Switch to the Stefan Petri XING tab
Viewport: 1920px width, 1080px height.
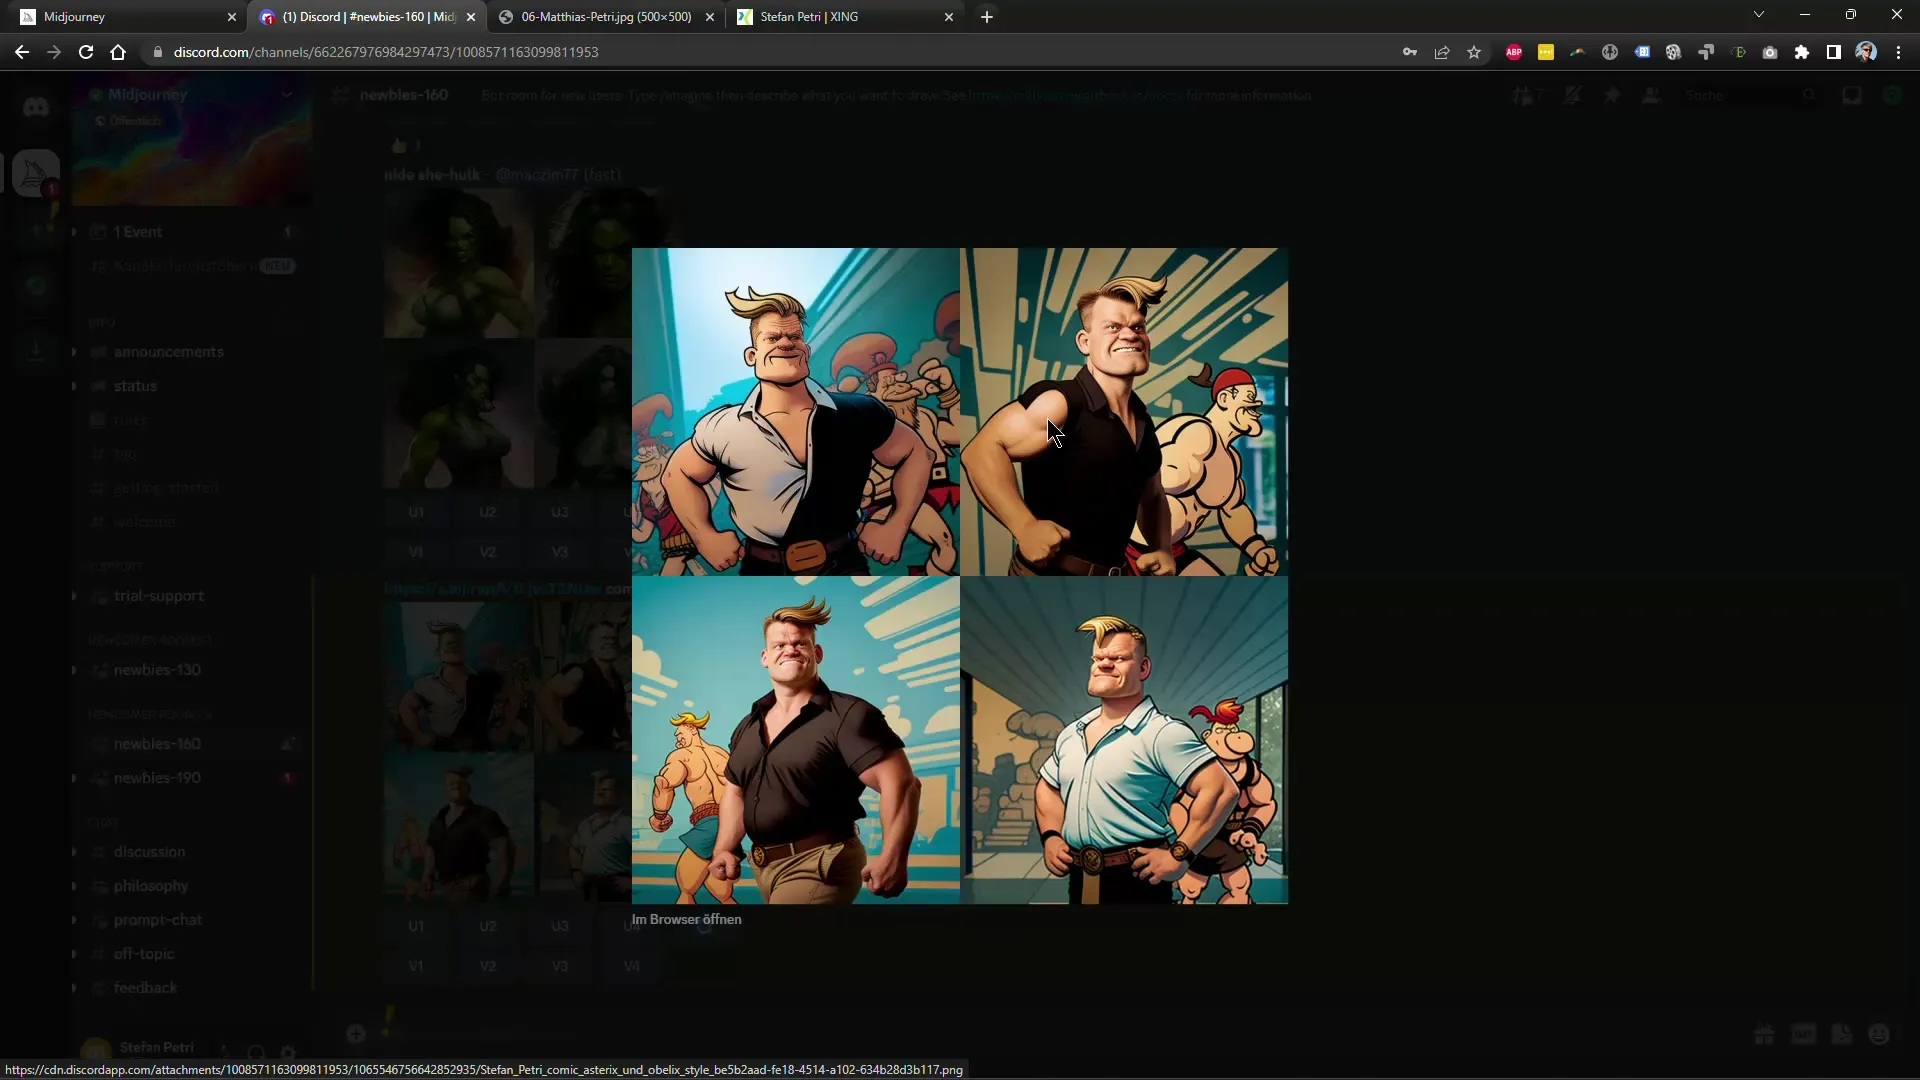(845, 17)
